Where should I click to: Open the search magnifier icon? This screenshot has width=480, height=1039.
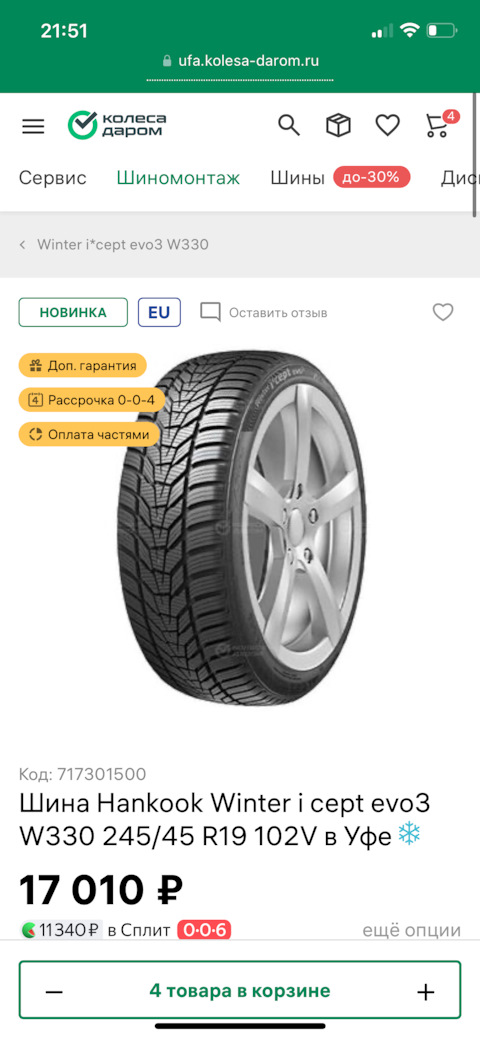click(x=288, y=125)
